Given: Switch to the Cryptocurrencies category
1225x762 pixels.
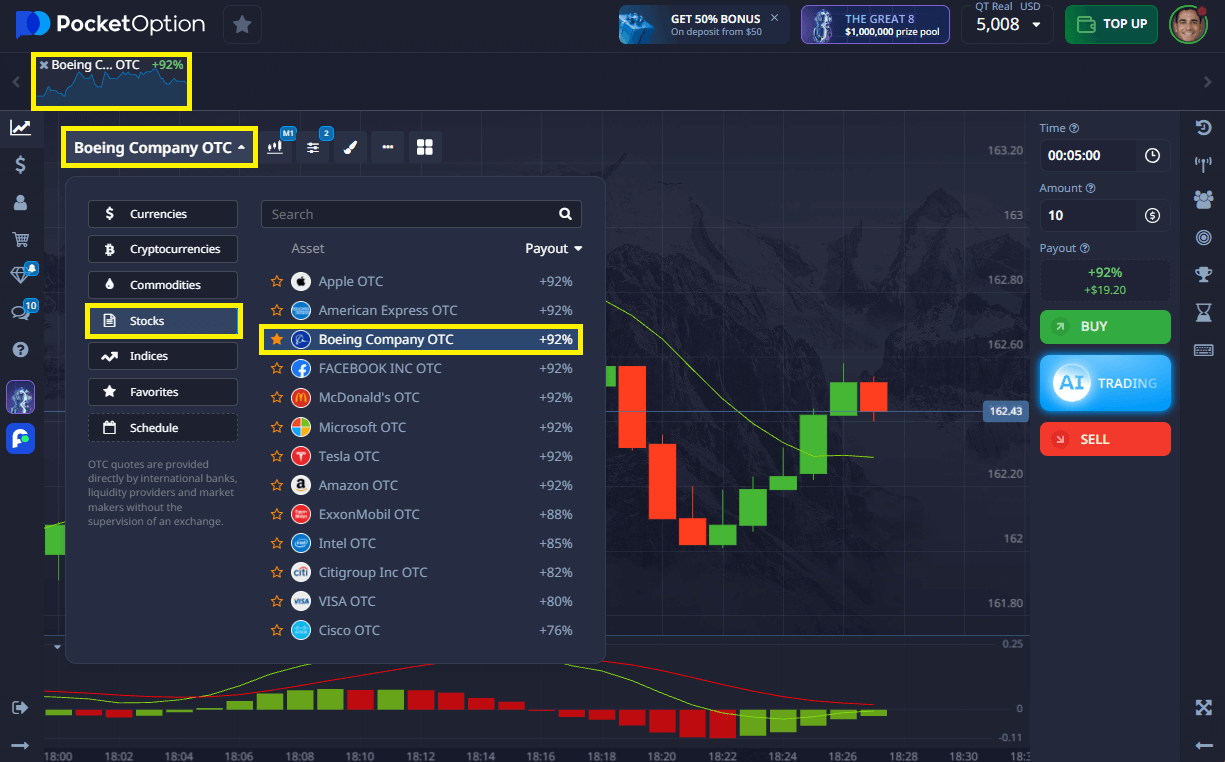Looking at the screenshot, I should (163, 249).
